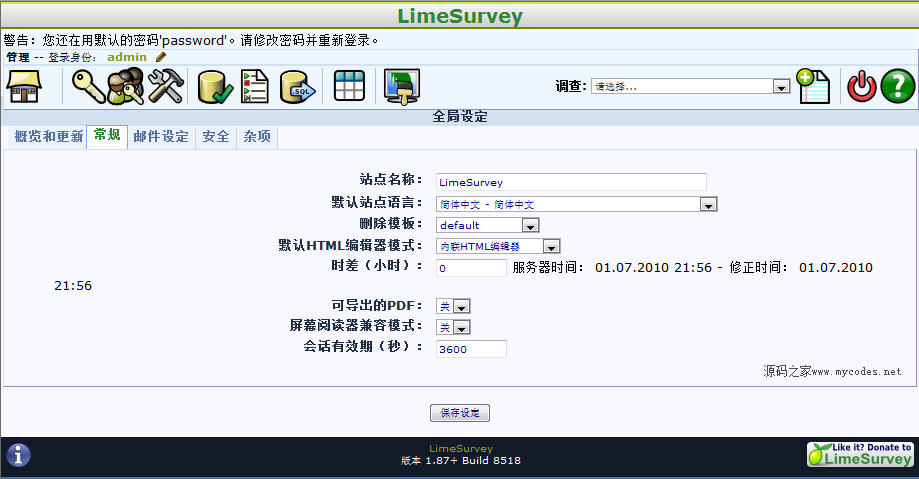The height and width of the screenshot is (479, 919).
Task: Click the LimeSurvey header title
Action: click(460, 15)
